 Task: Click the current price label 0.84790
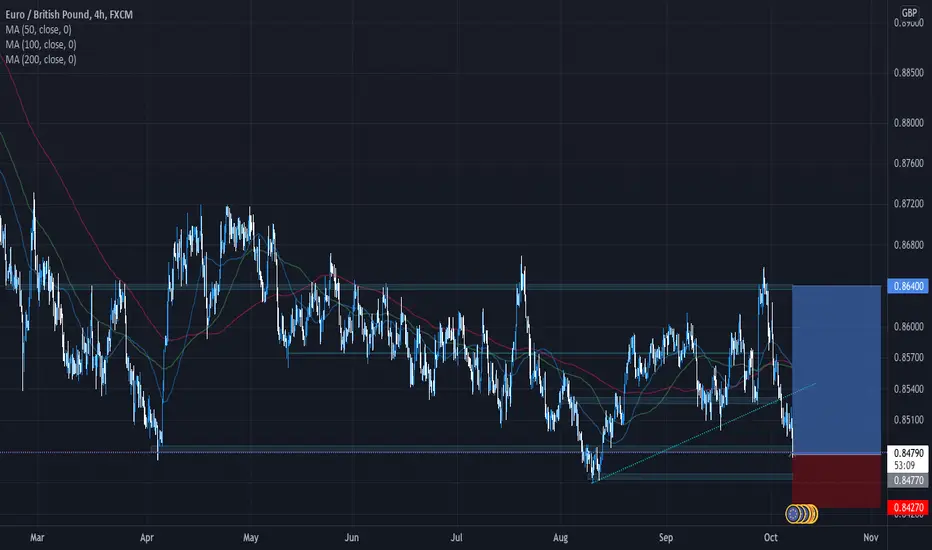908,453
